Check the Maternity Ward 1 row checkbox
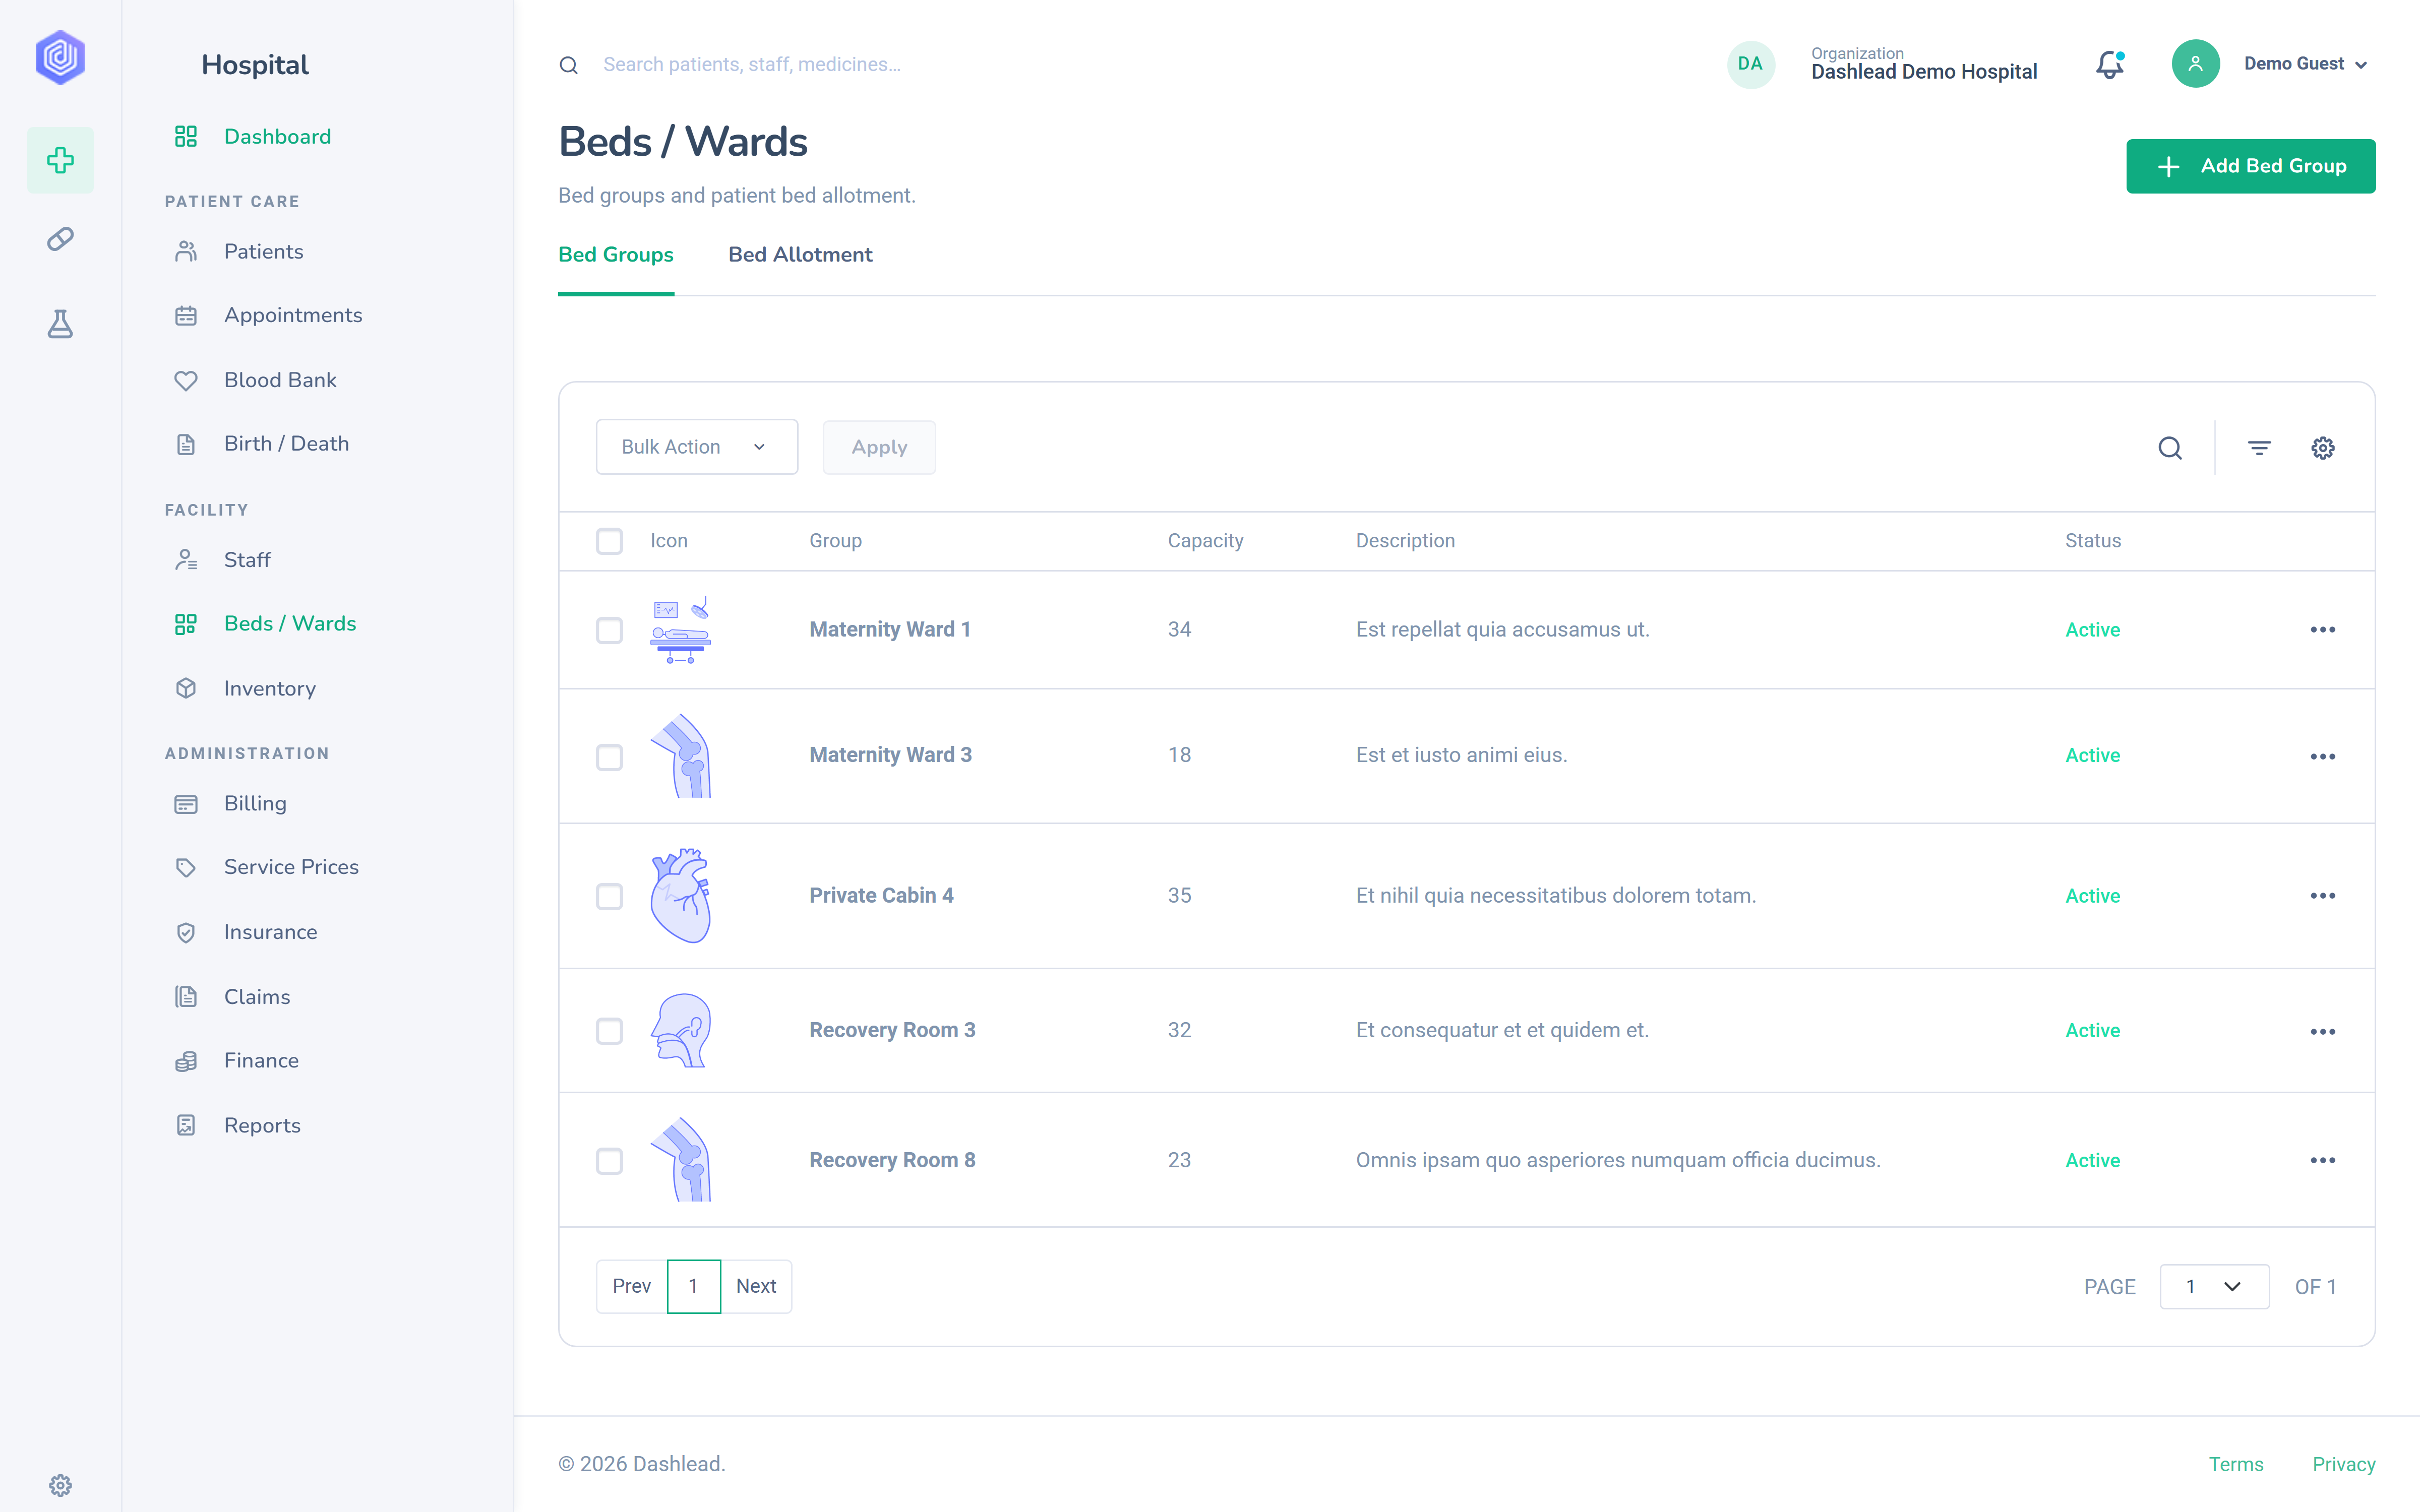The image size is (2420, 1512). (609, 630)
